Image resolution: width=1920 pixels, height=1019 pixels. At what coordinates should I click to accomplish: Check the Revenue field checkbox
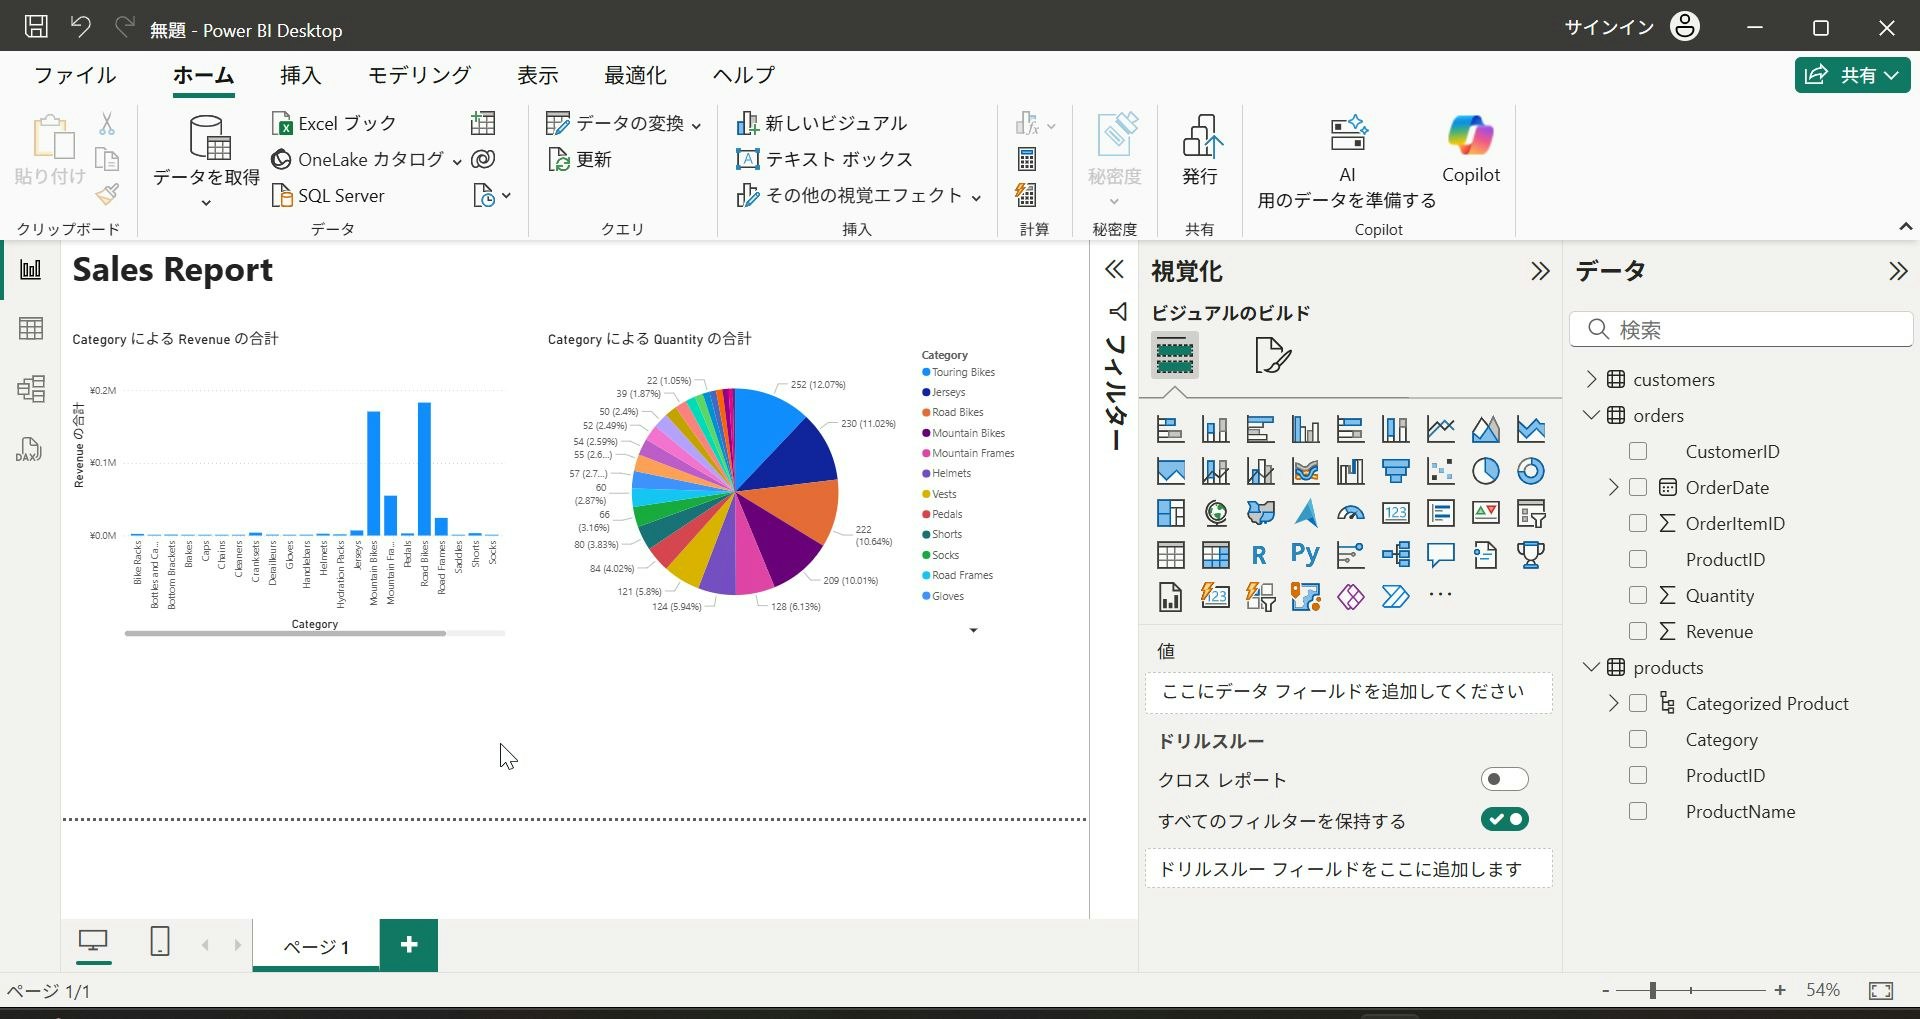[x=1638, y=631]
